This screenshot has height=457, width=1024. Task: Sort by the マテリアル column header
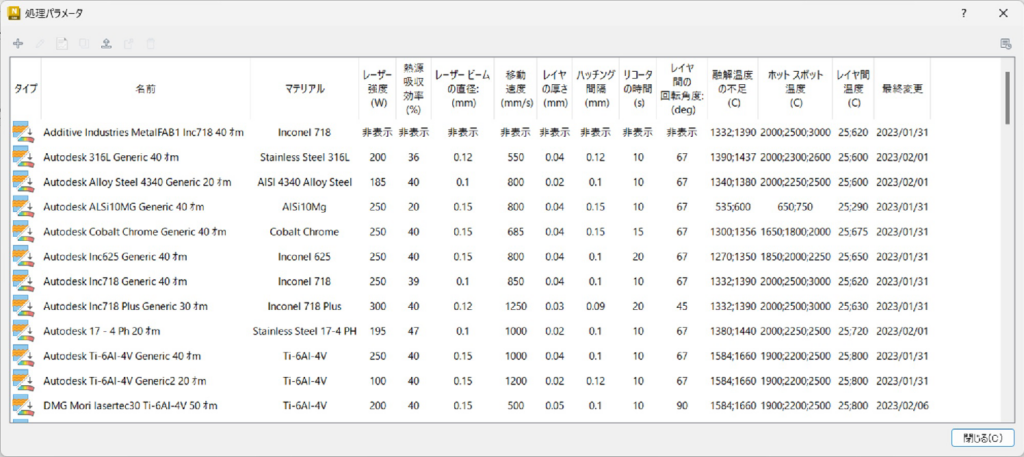[304, 89]
